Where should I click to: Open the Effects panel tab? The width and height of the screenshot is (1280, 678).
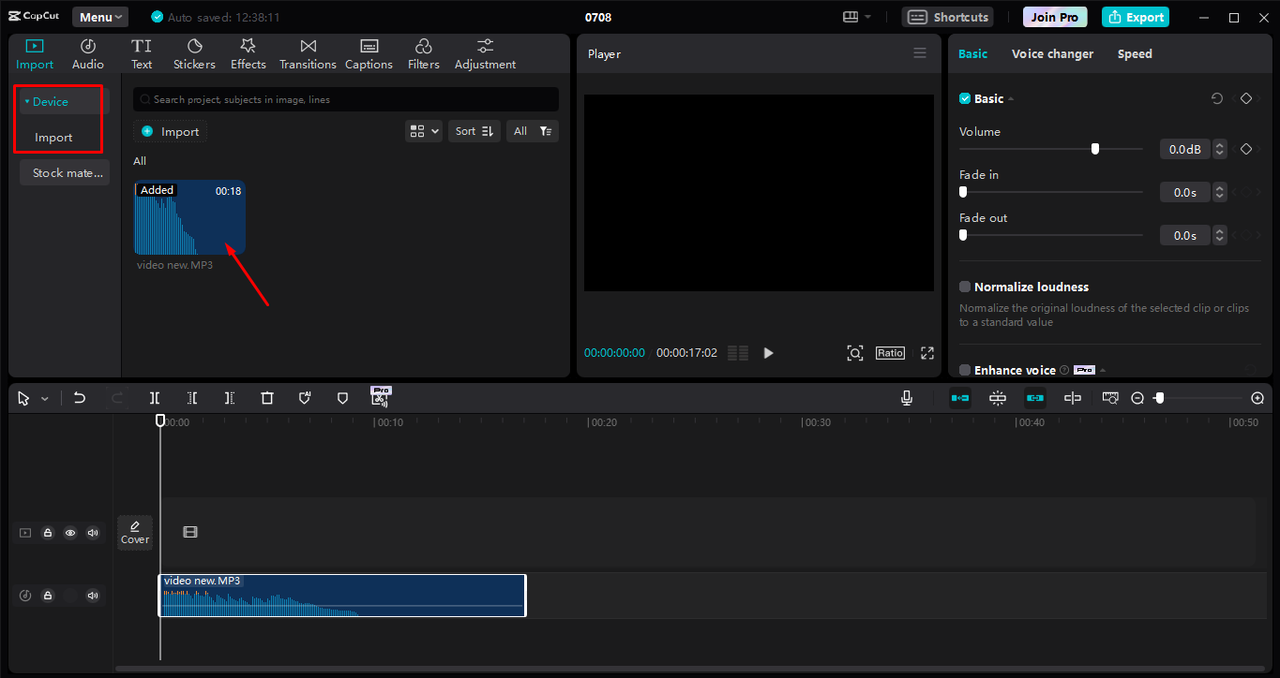(x=248, y=54)
